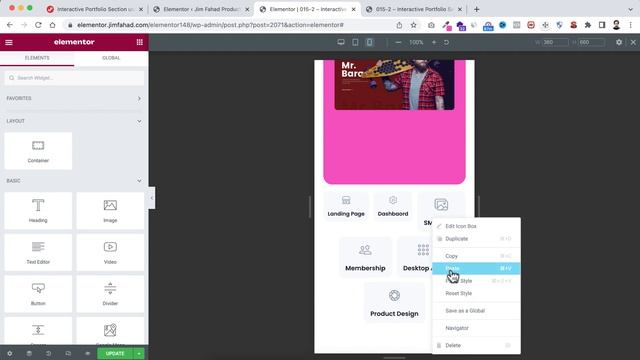
Task: Open the widgets grid icon in header
Action: point(140,42)
